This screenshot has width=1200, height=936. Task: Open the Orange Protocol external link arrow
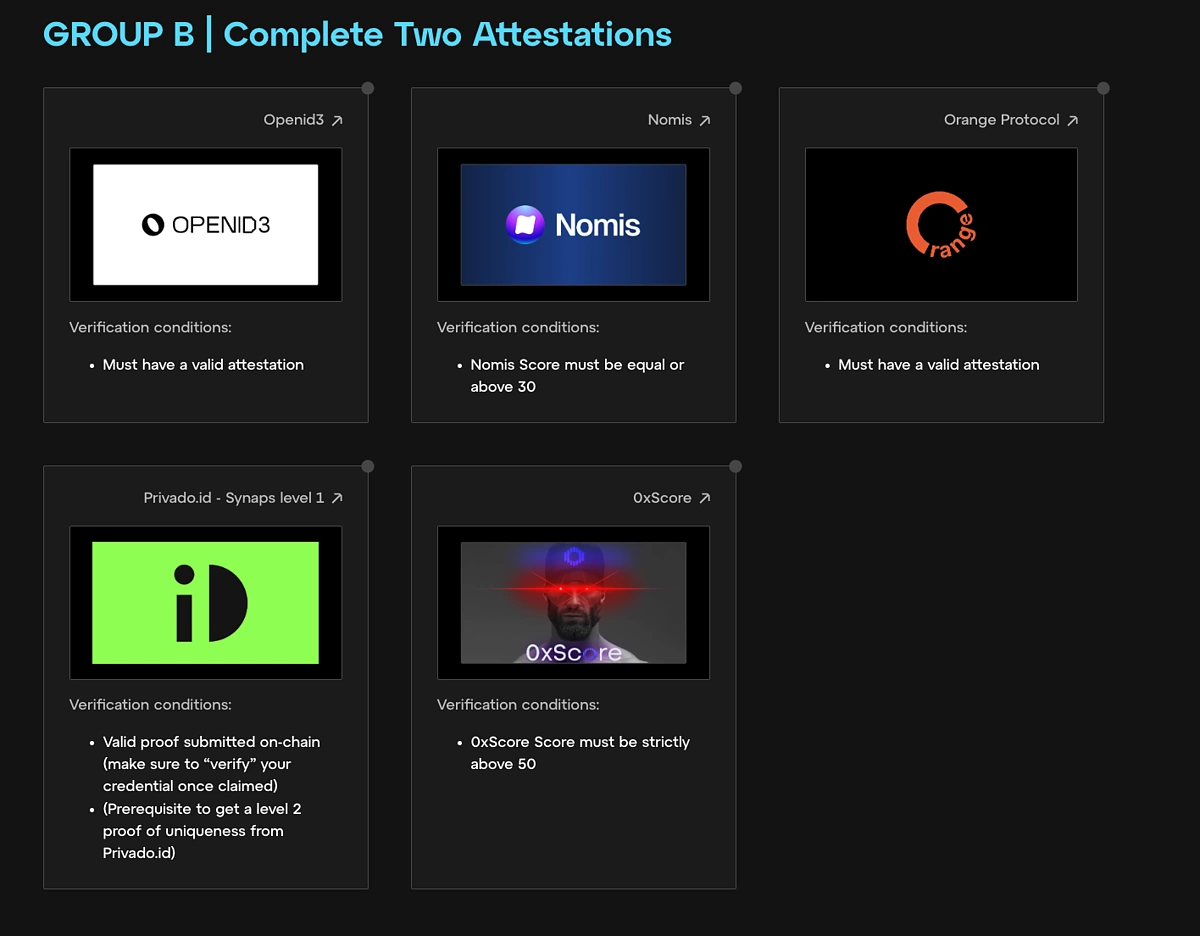tap(1073, 120)
